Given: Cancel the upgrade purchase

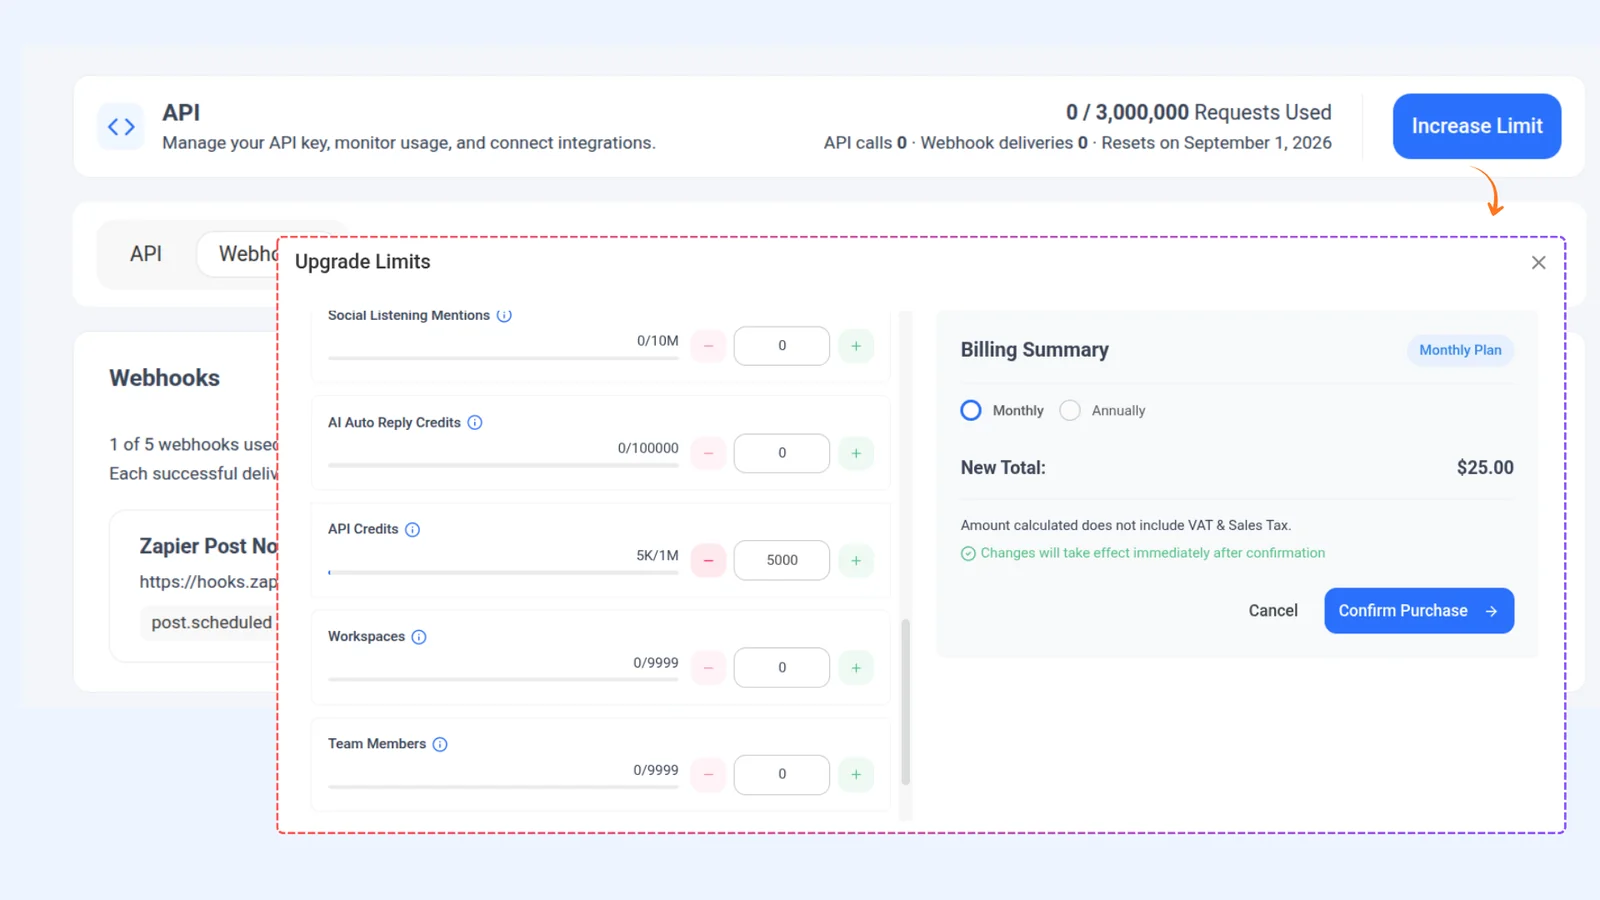Looking at the screenshot, I should point(1273,610).
